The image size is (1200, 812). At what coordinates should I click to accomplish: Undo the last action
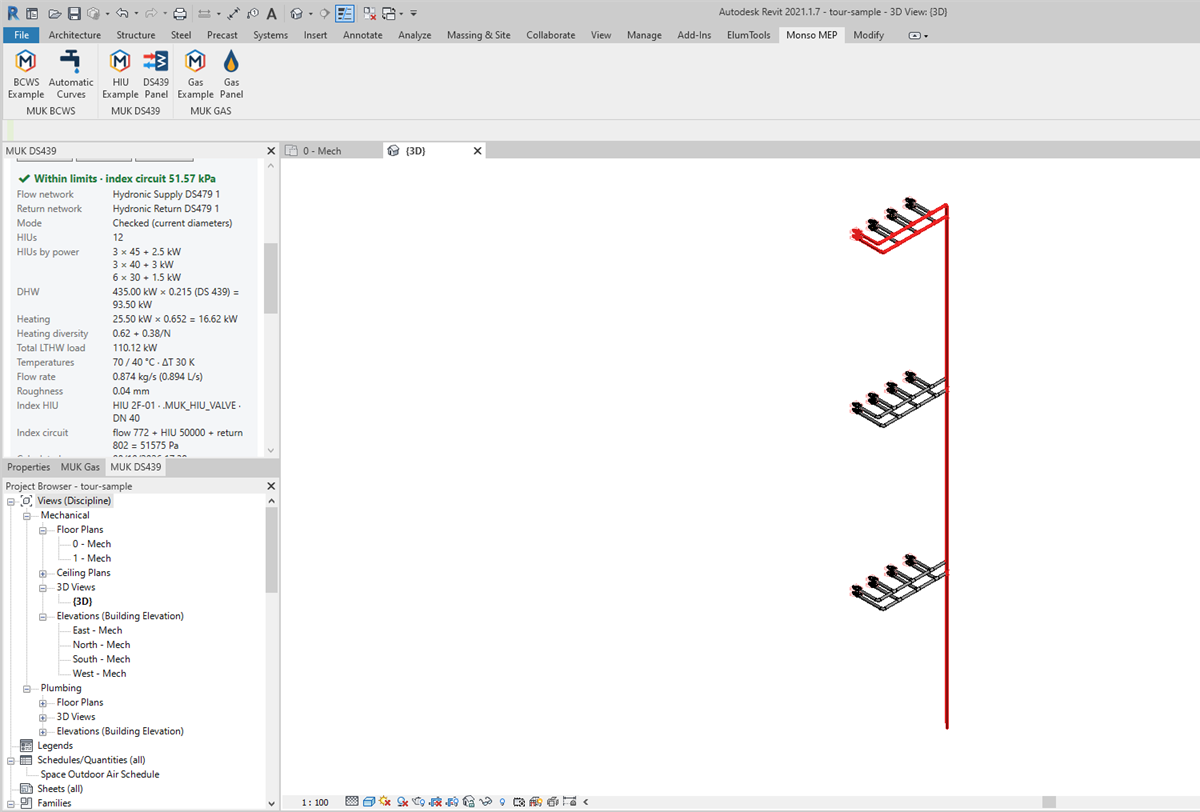click(122, 14)
